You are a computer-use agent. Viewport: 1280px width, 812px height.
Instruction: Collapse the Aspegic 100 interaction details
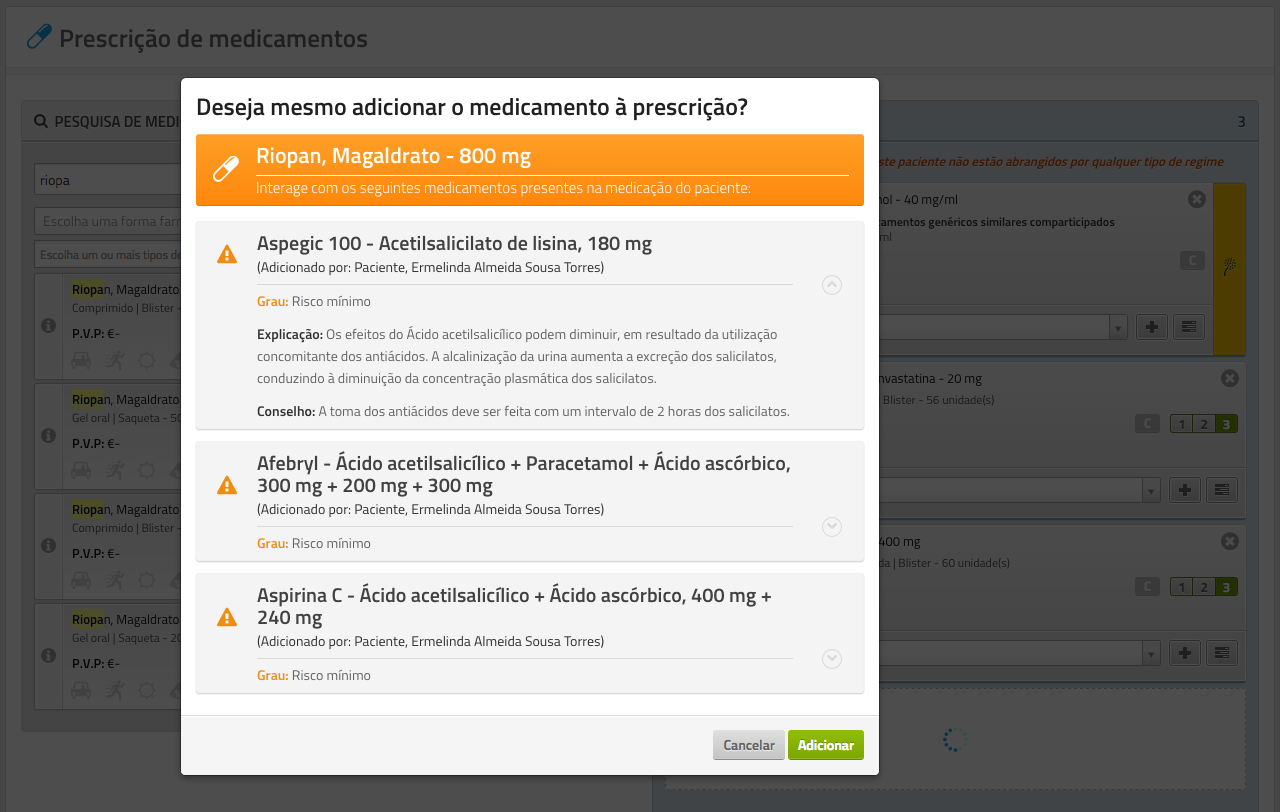point(832,285)
